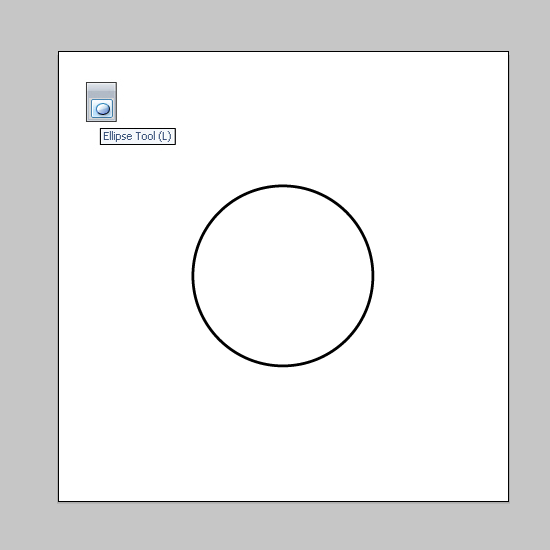Click the highlighted blue oval tool button
Image resolution: width=550 pixels, height=550 pixels.
(102, 108)
